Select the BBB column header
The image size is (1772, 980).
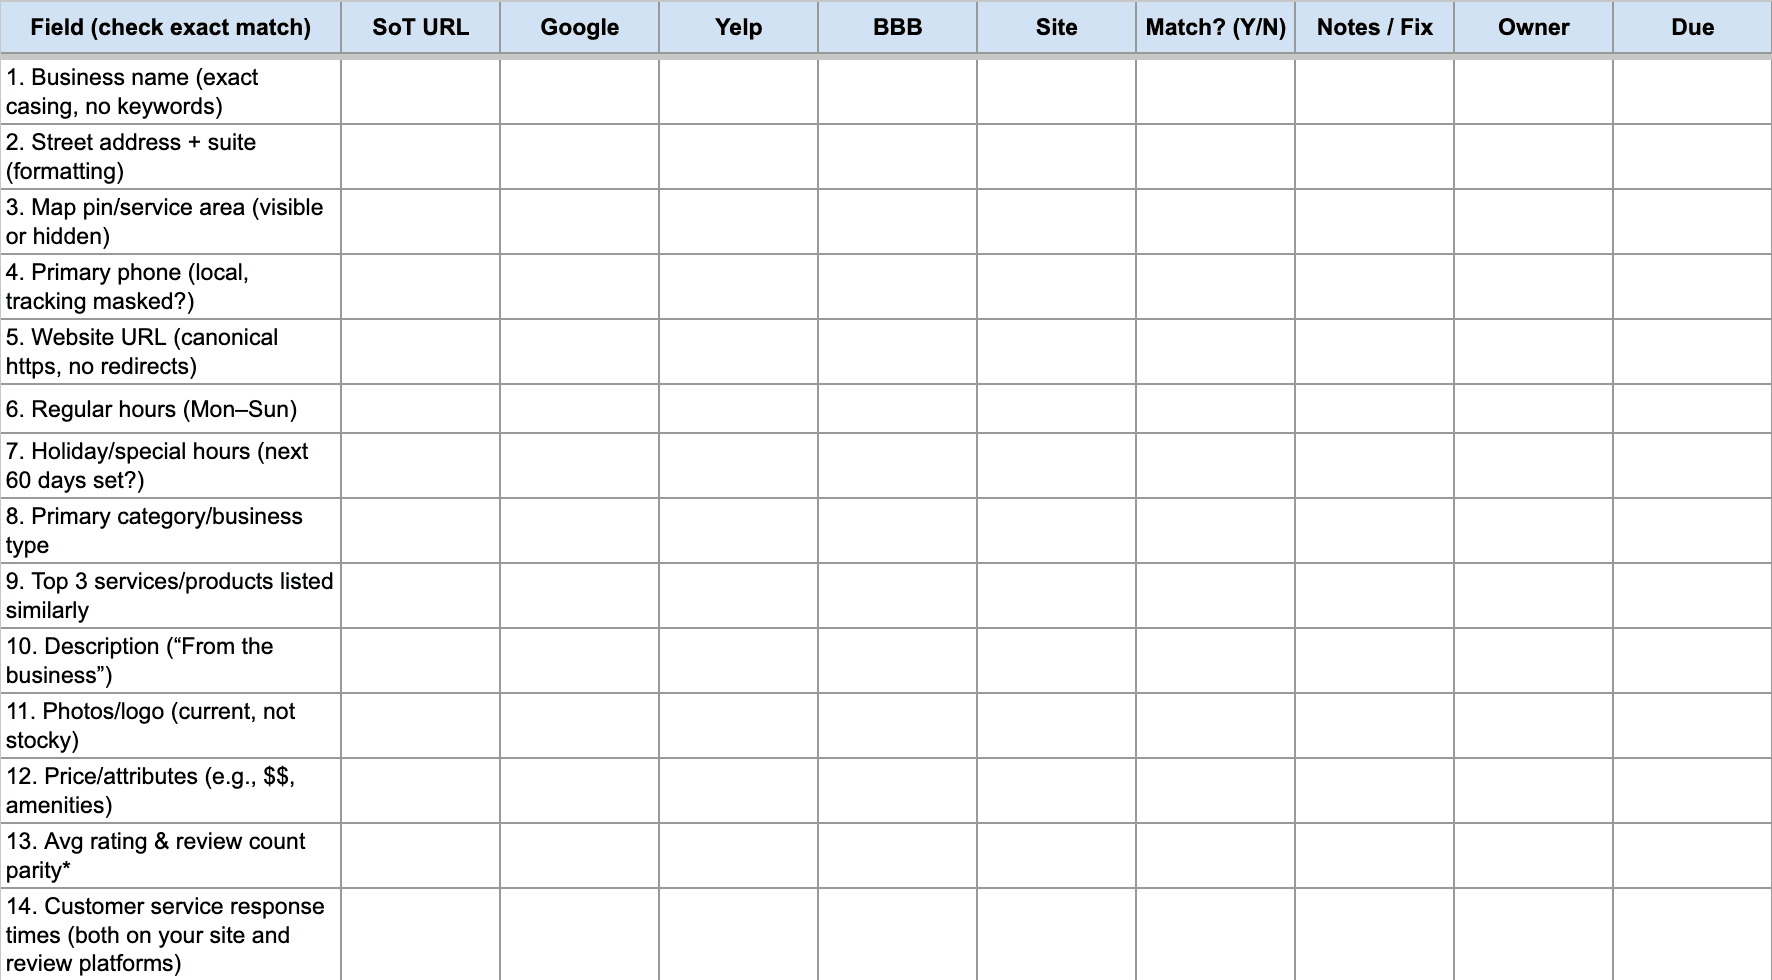pos(897,27)
